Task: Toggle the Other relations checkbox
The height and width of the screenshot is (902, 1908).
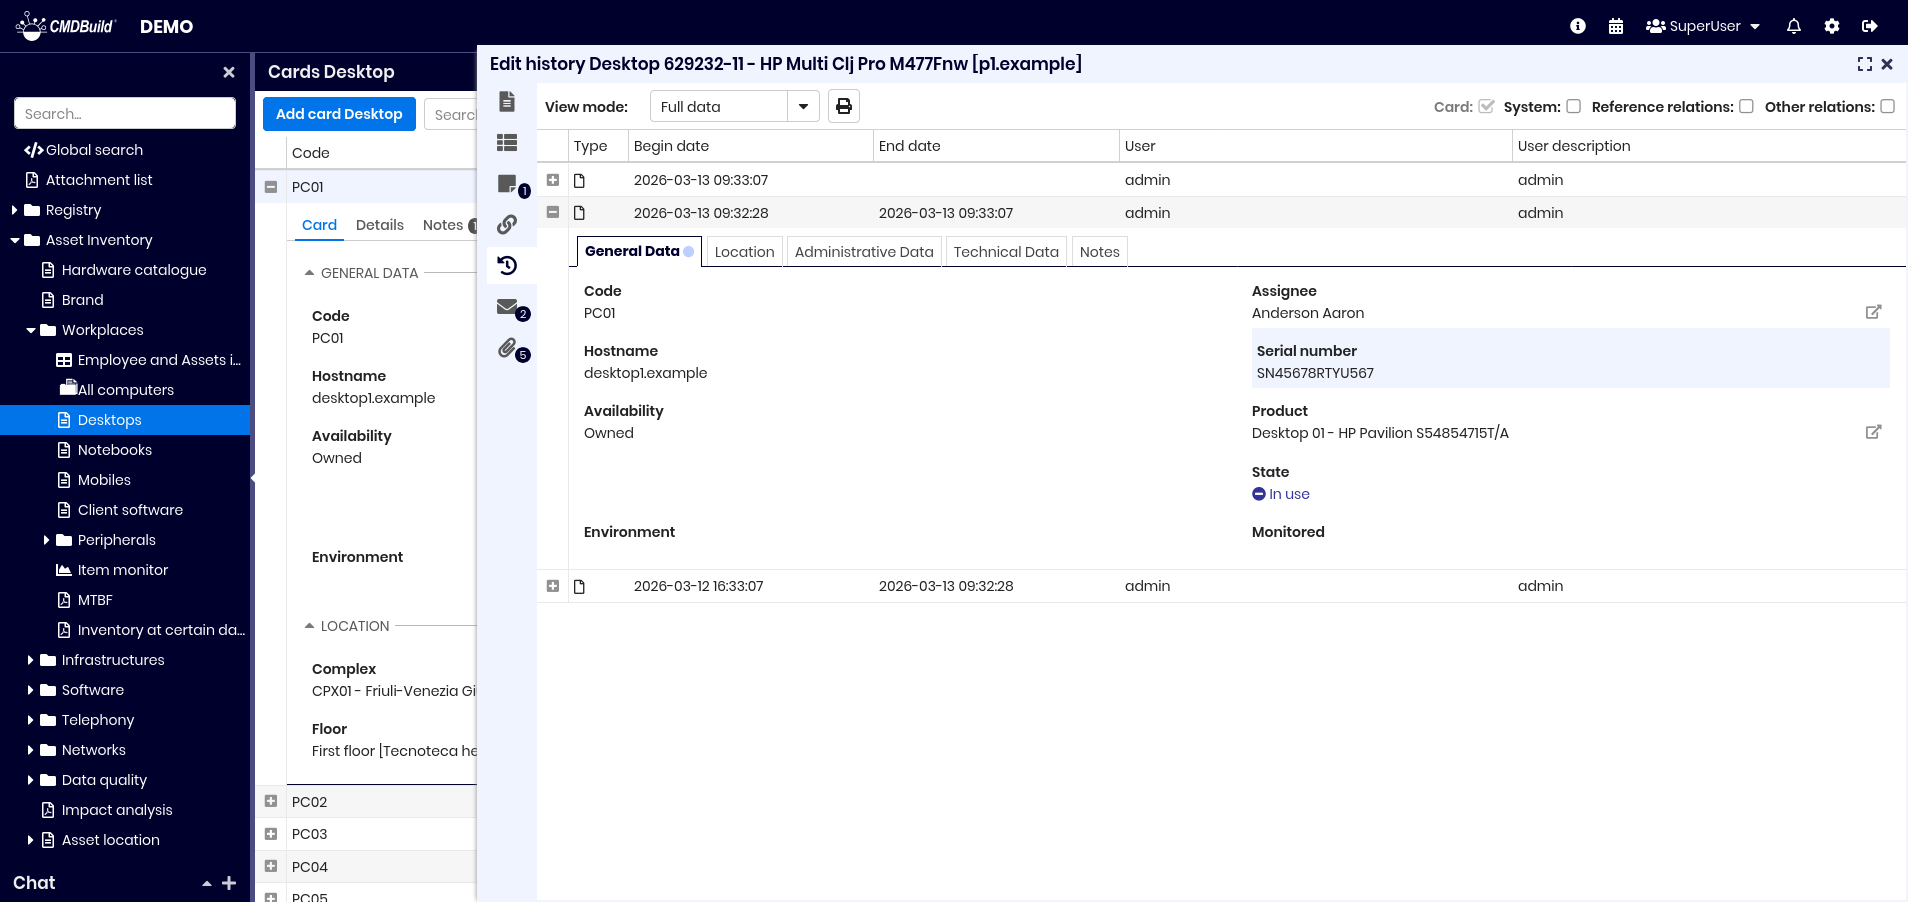Action: point(1887,106)
